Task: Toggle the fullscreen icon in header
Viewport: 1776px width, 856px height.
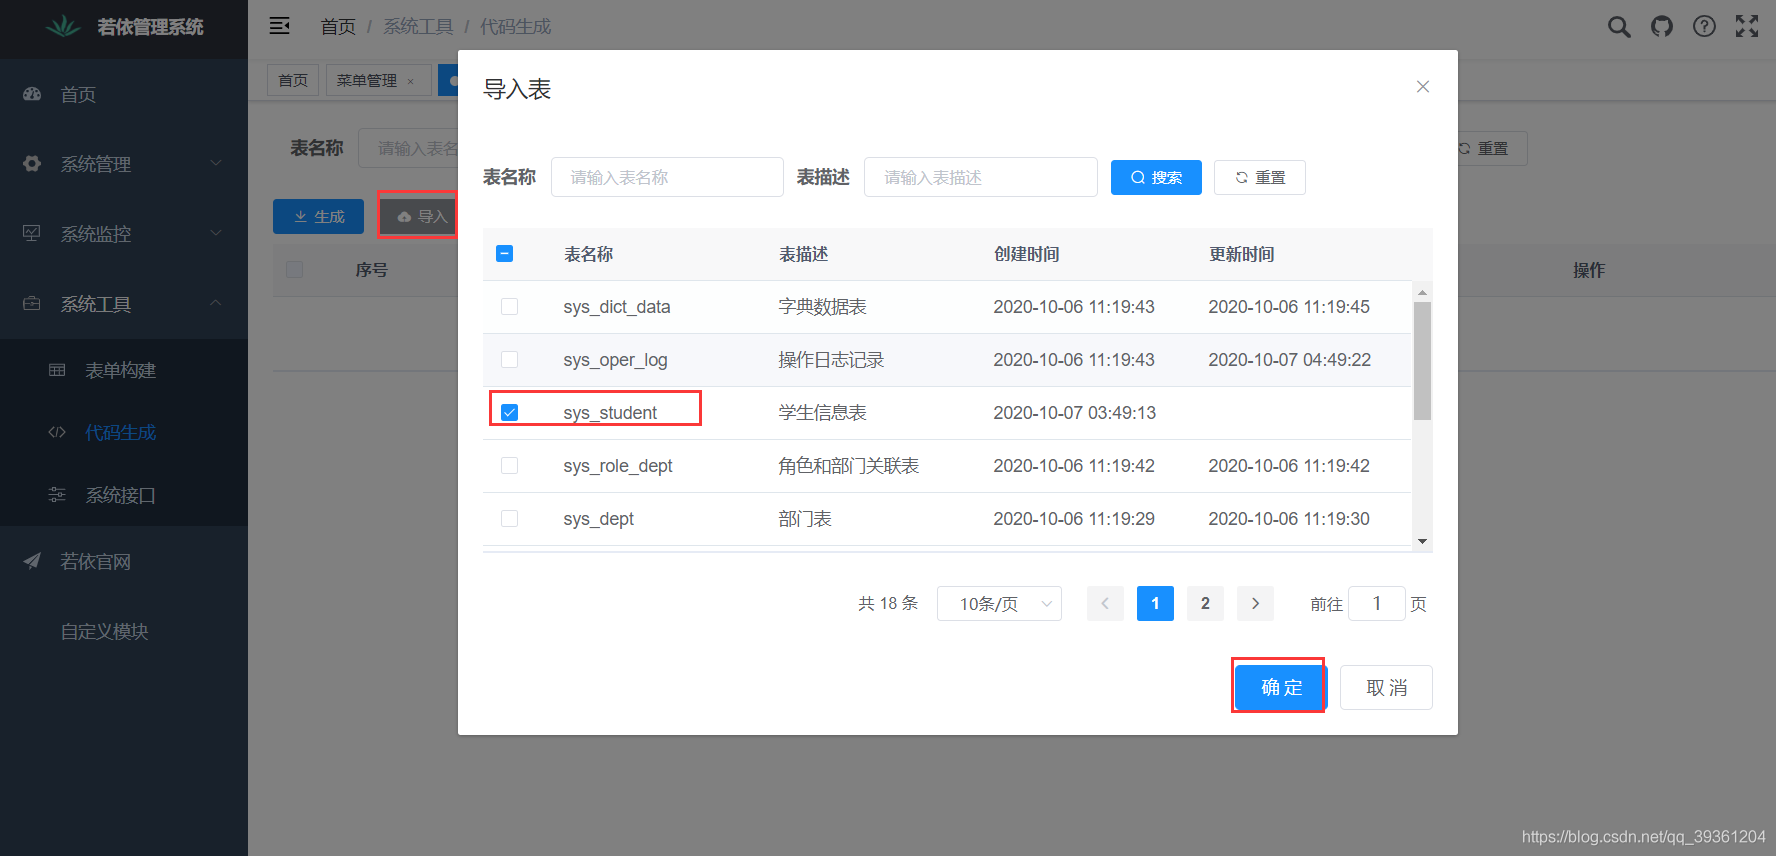Action: pos(1747,27)
